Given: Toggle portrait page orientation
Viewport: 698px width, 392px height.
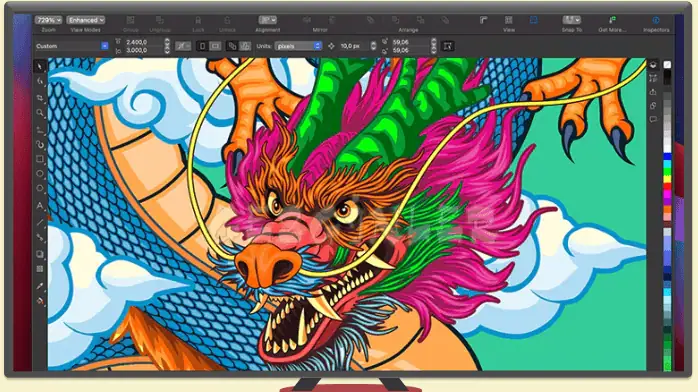Looking at the screenshot, I should (x=202, y=46).
